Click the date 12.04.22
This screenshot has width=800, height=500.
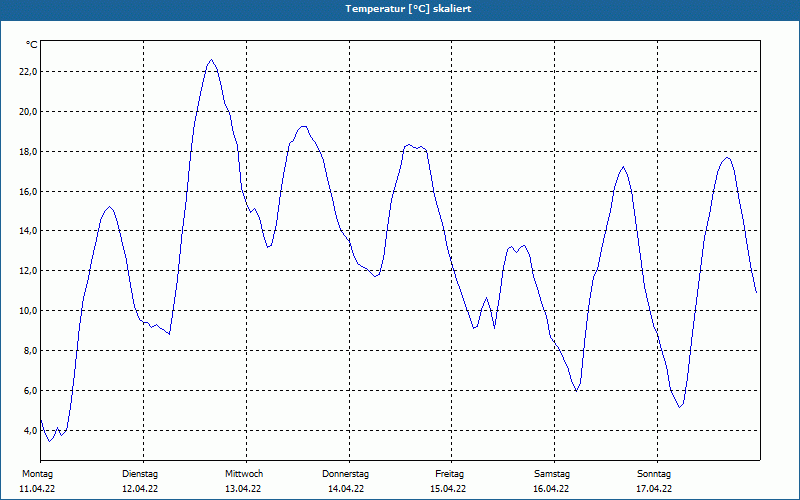[x=140, y=489]
